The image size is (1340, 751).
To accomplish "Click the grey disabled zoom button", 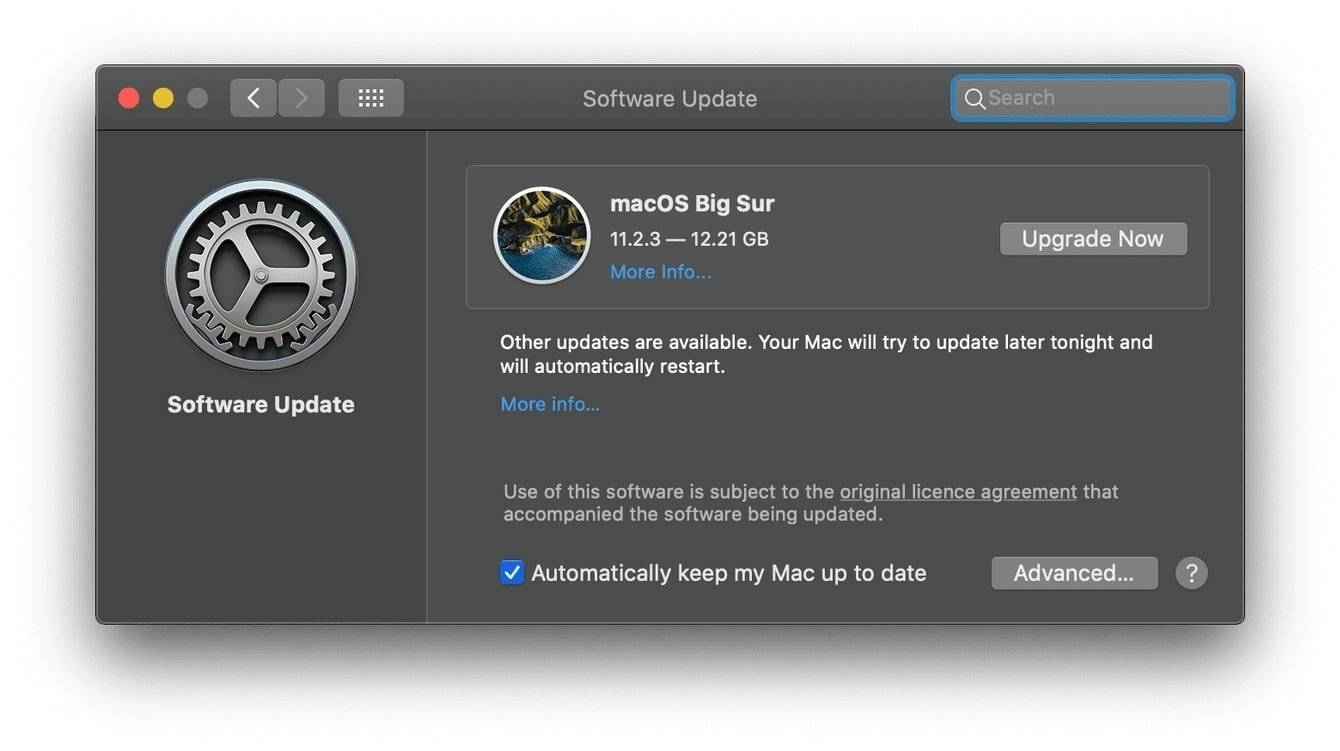I will coord(198,98).
